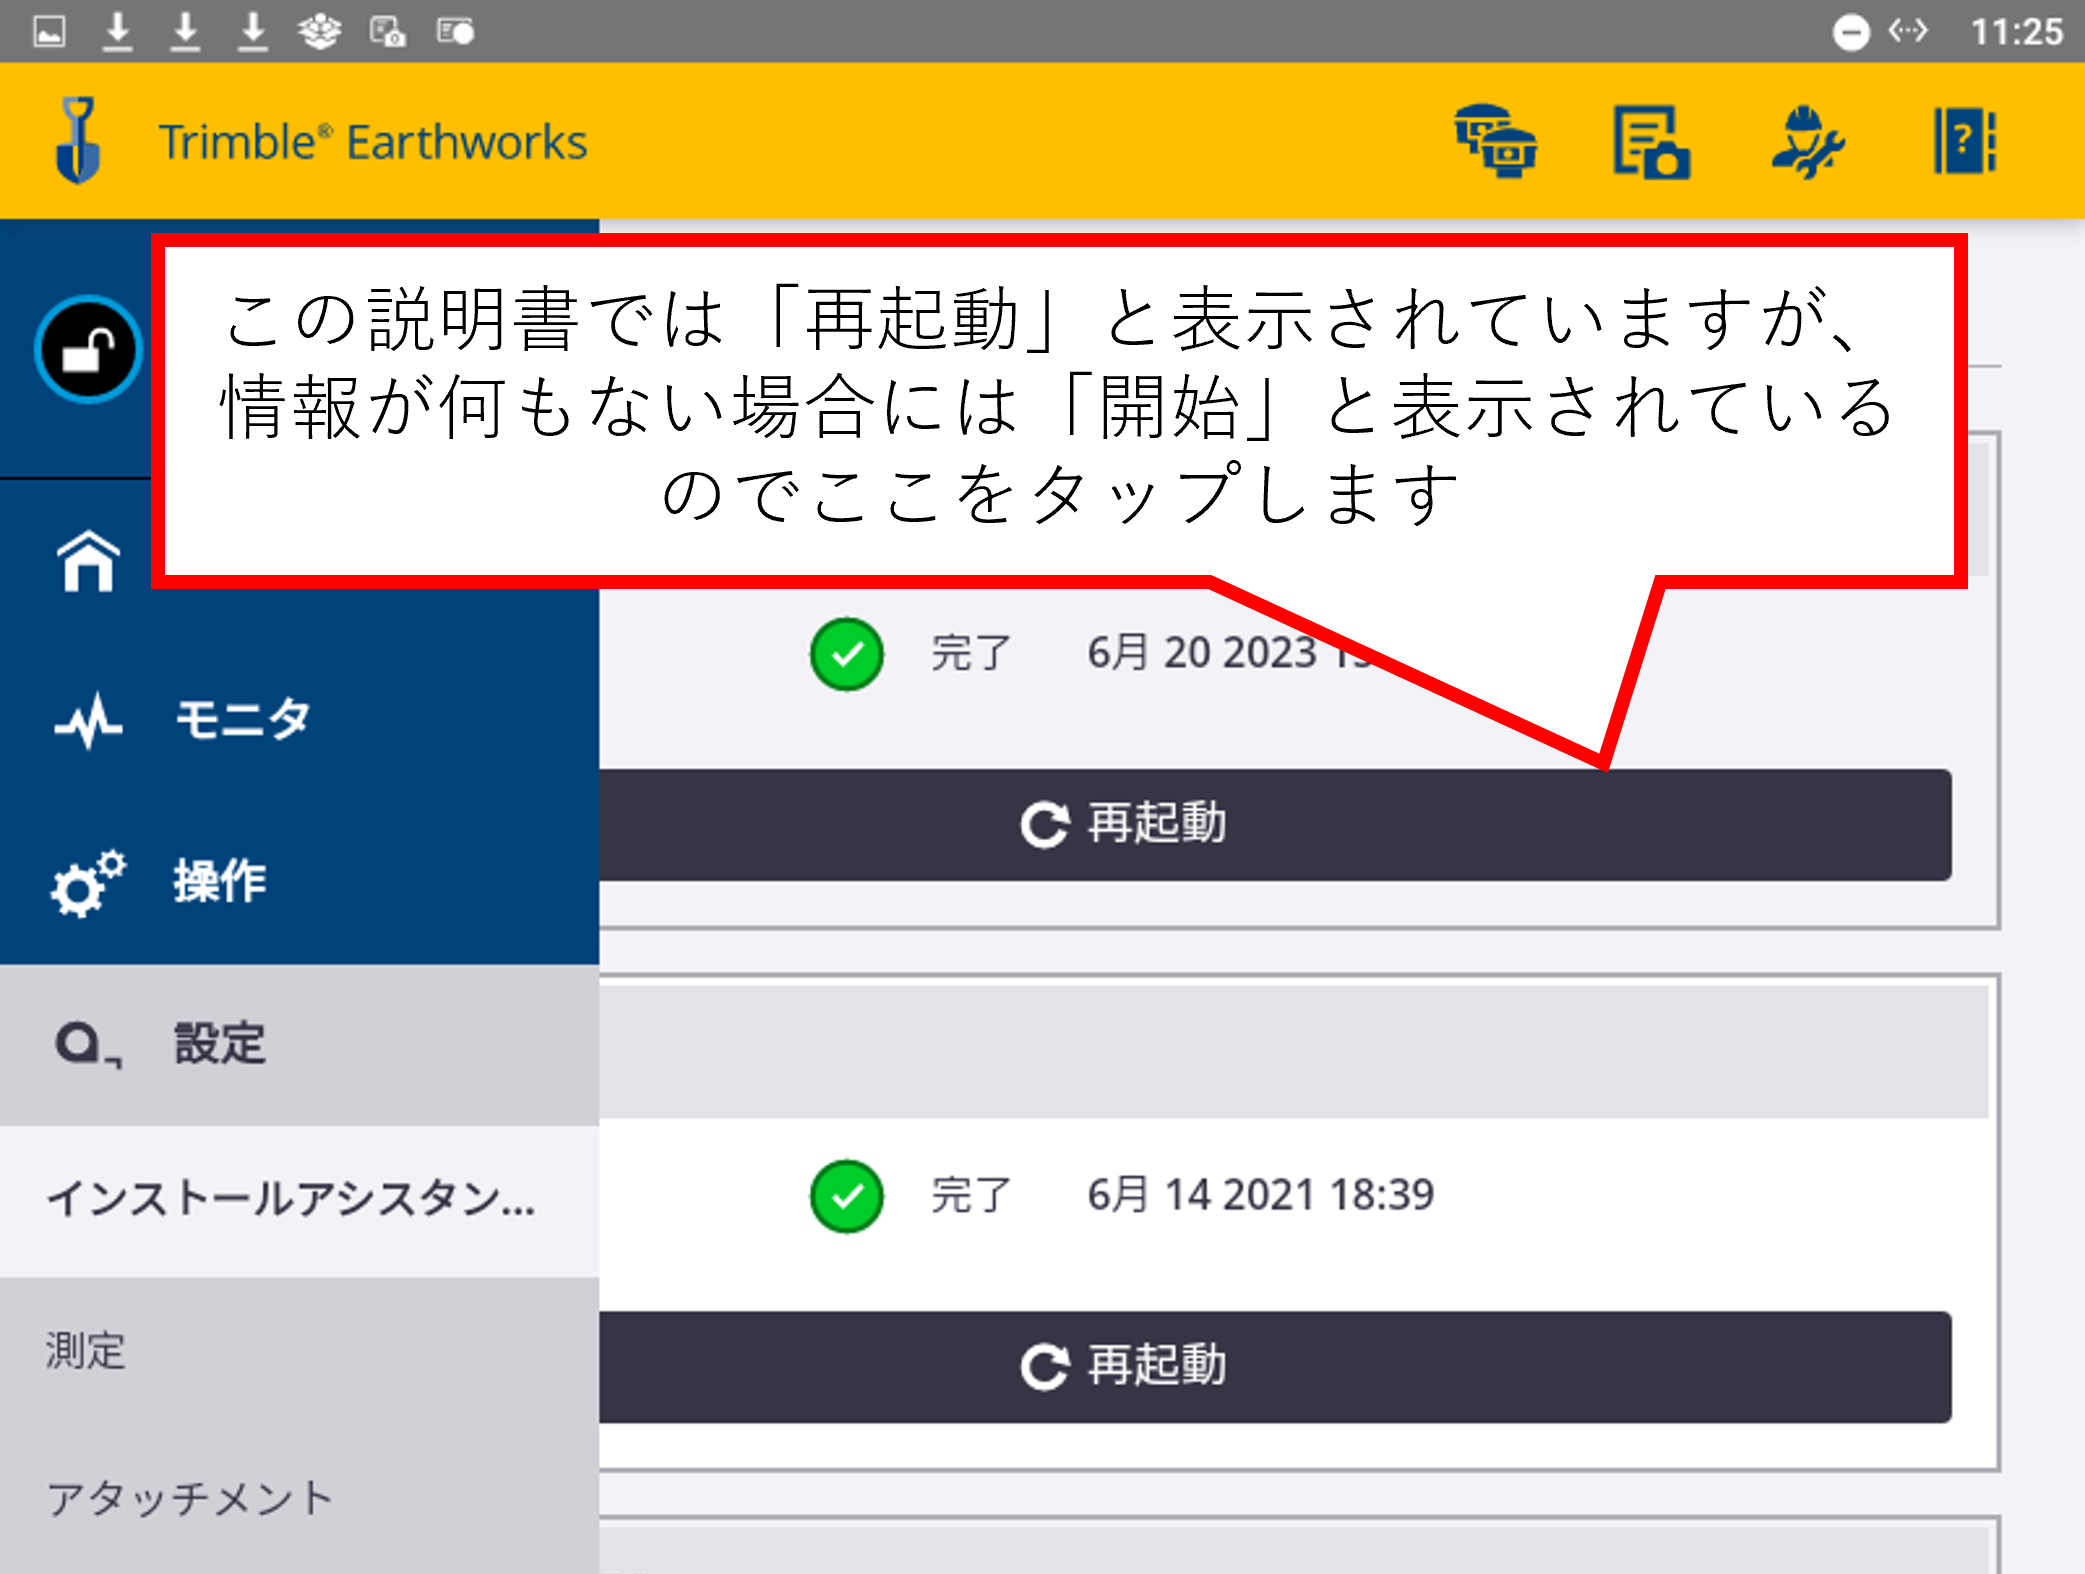The height and width of the screenshot is (1574, 2085).
Task: Select the waveform icon beside モニタ
Action: click(x=86, y=720)
